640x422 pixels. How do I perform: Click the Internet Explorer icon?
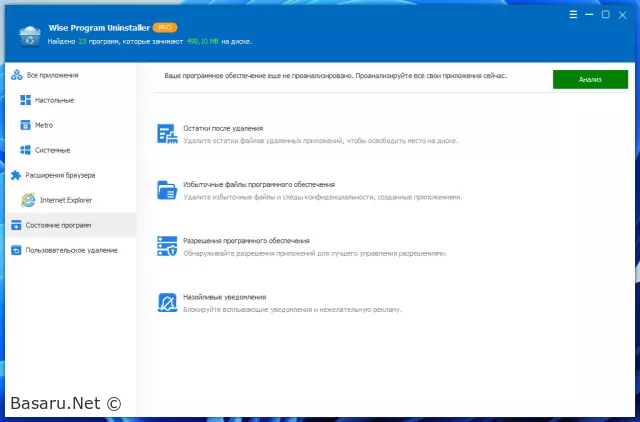28,200
